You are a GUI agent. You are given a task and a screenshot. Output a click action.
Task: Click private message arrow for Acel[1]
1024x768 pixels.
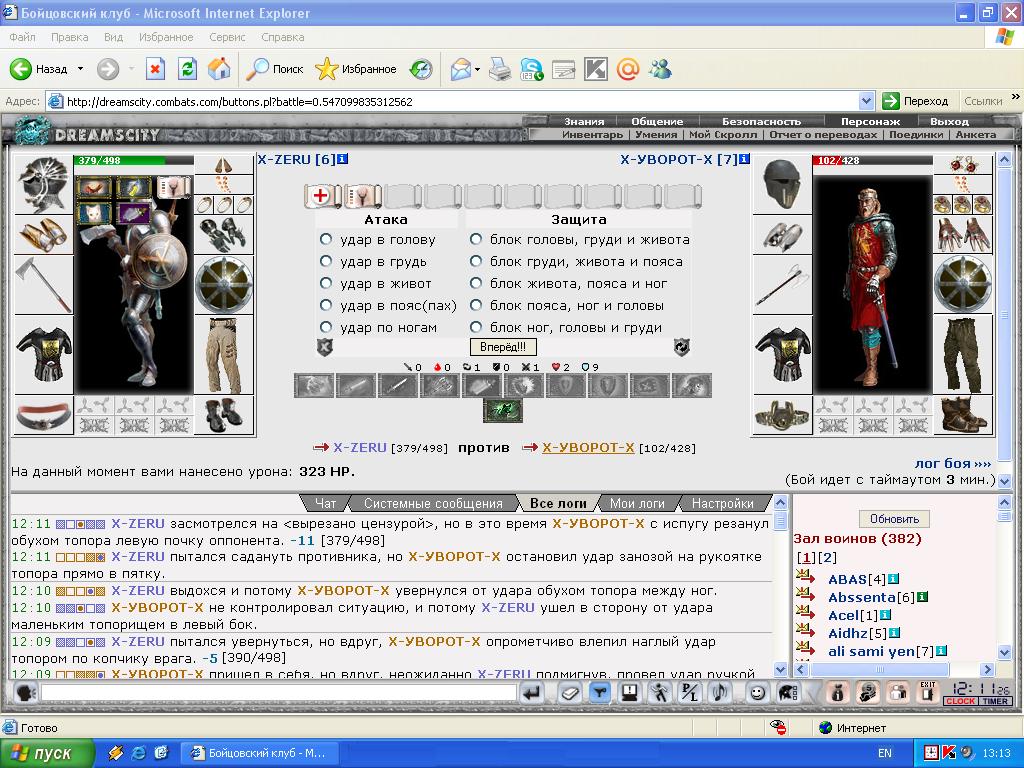coord(806,614)
